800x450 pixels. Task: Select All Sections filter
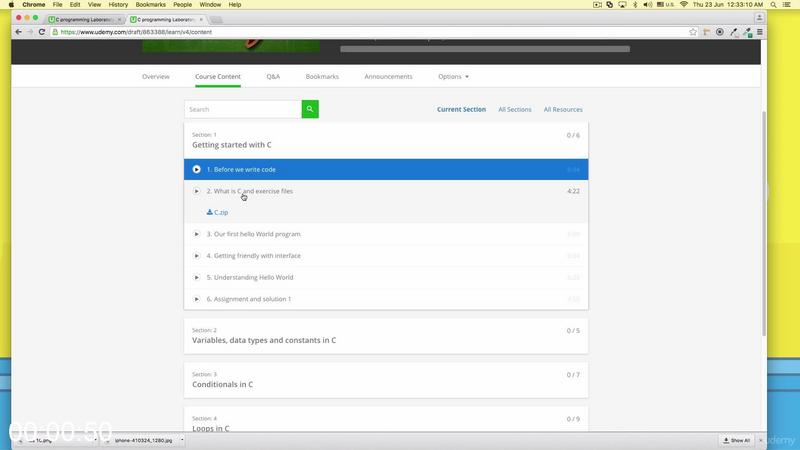tap(515, 109)
